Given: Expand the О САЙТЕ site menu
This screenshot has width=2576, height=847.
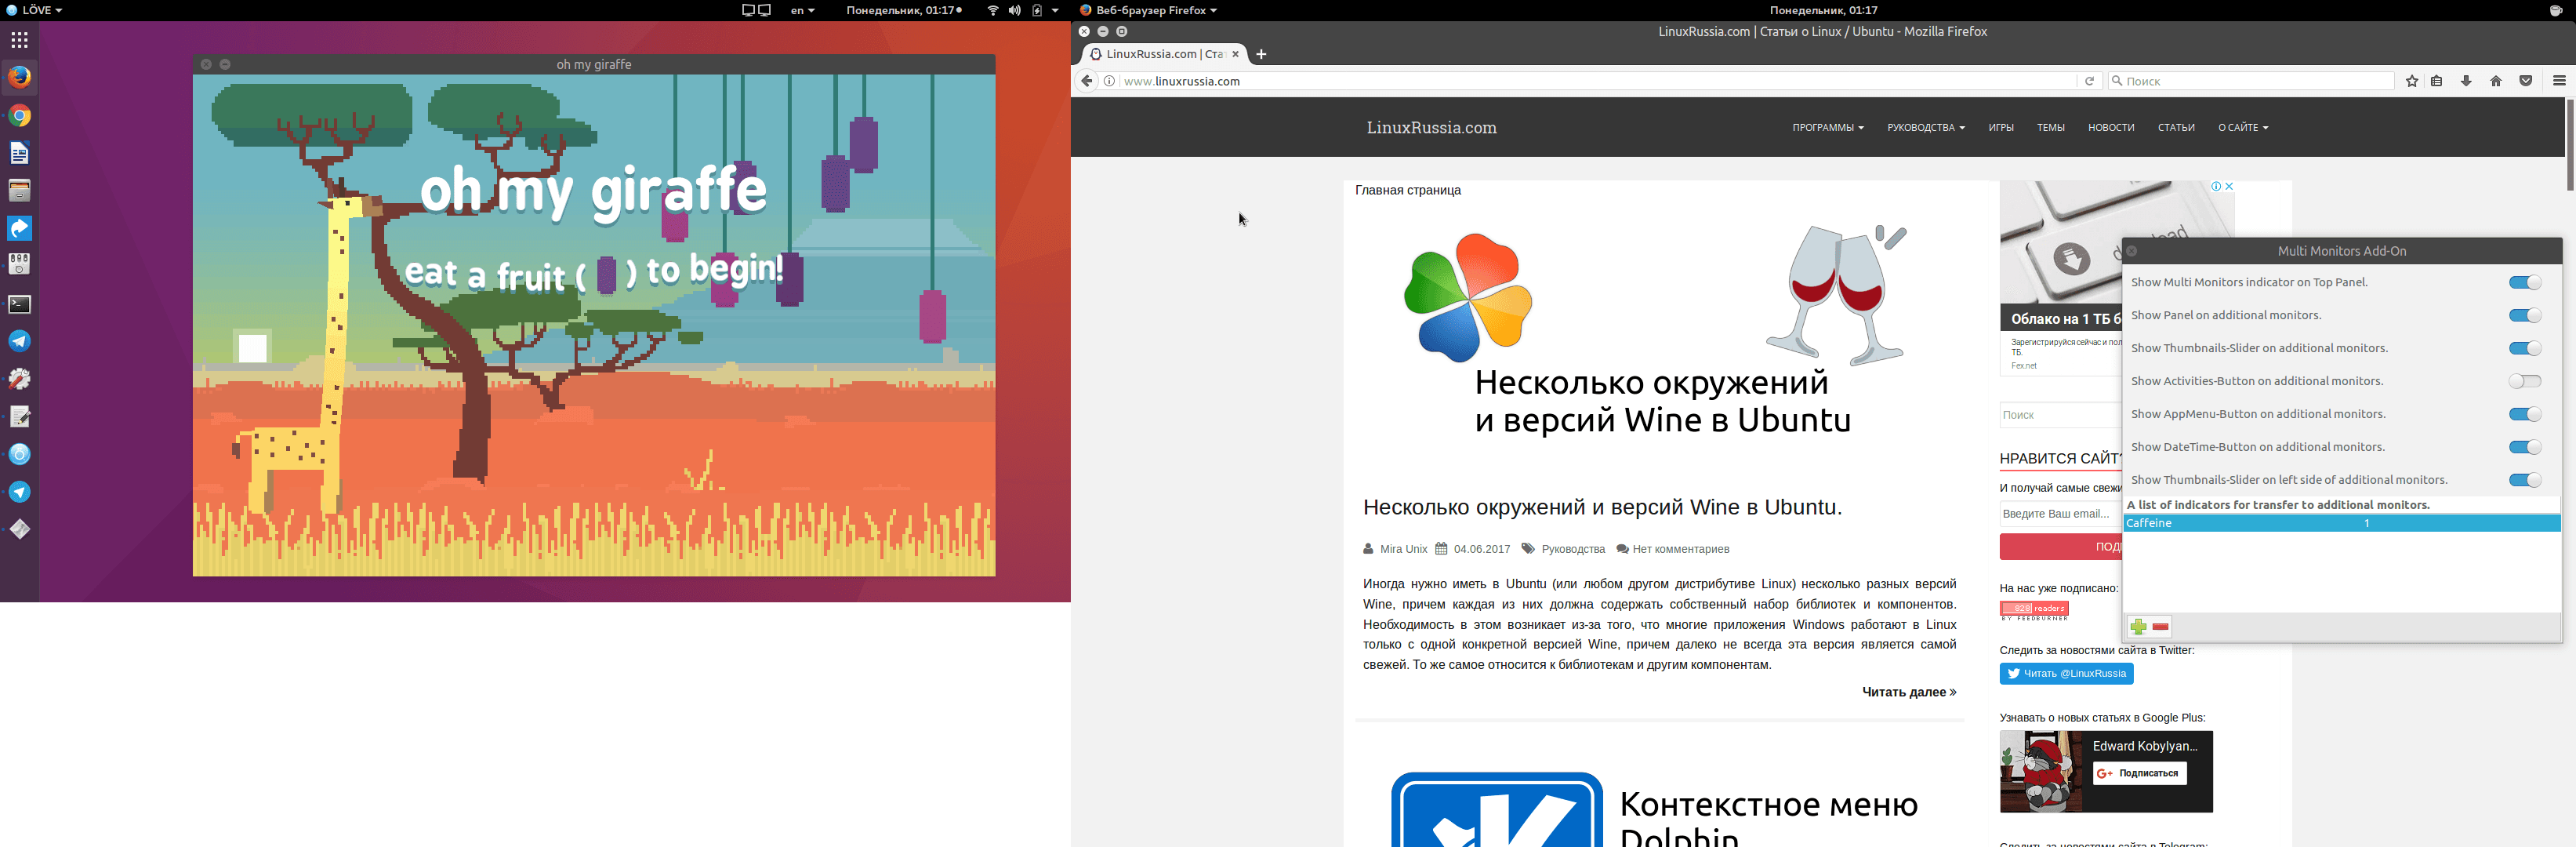Looking at the screenshot, I should (2243, 128).
